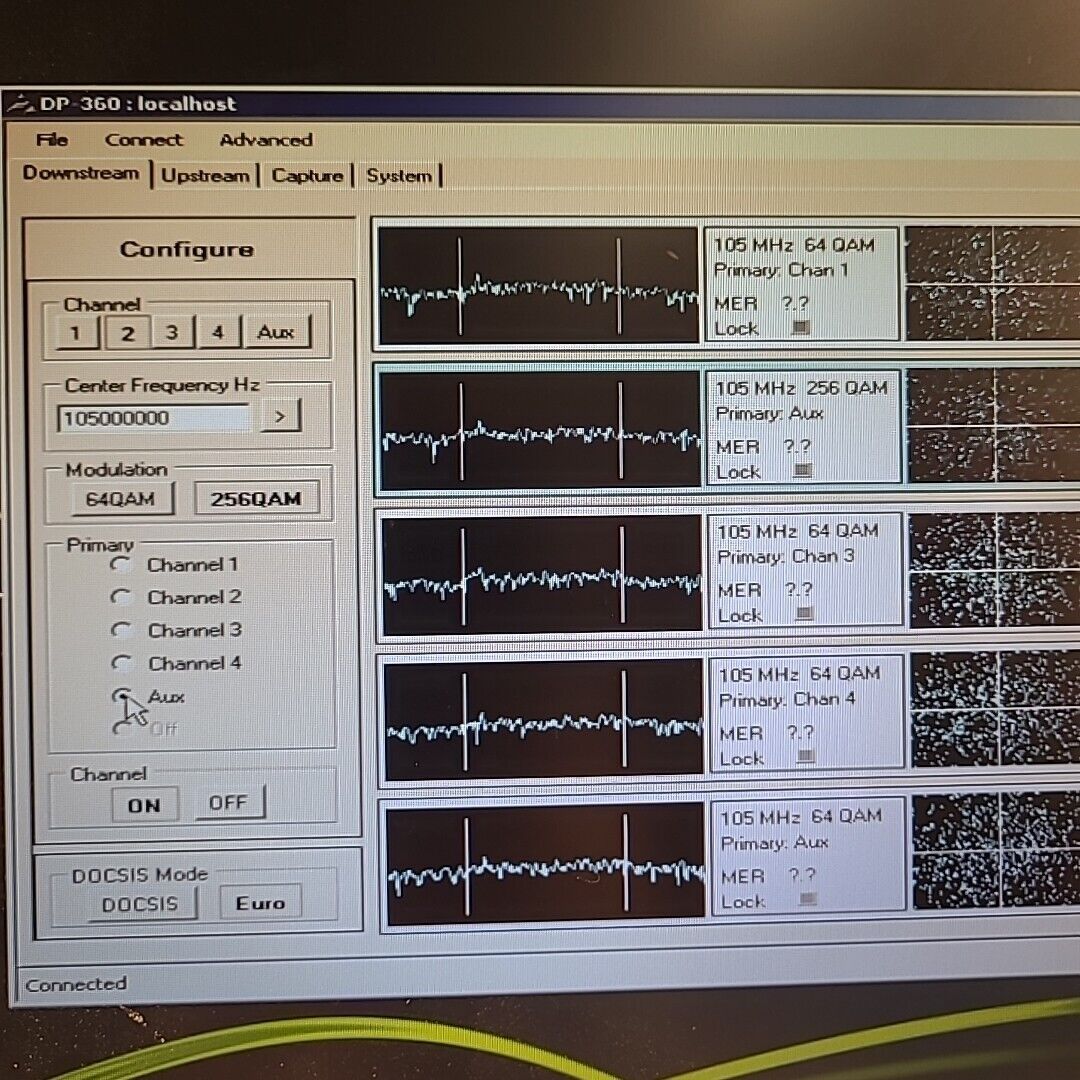The image size is (1080, 1080).
Task: Click the MER value in the Chan 1 row
Action: click(x=794, y=304)
